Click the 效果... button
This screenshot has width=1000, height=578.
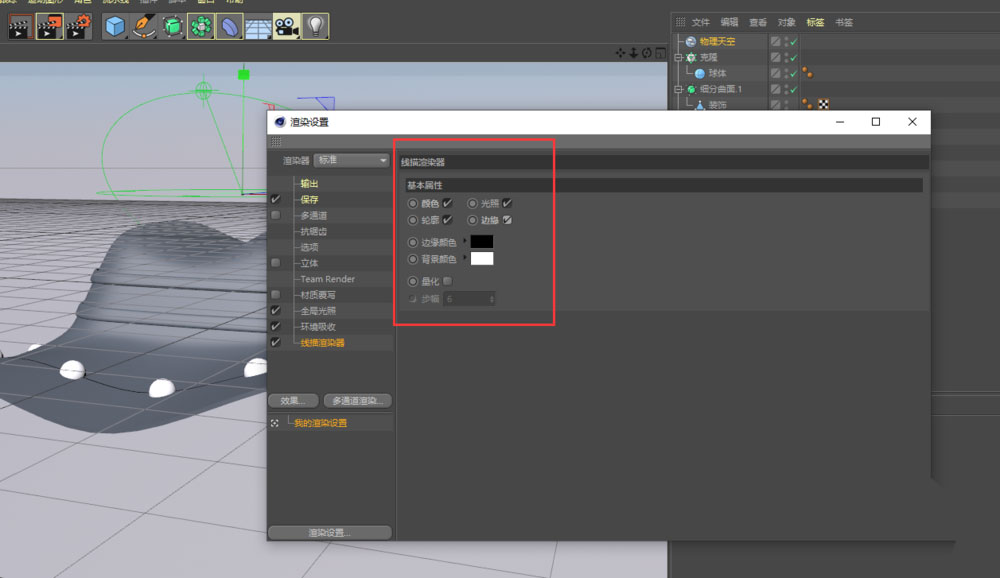point(292,400)
